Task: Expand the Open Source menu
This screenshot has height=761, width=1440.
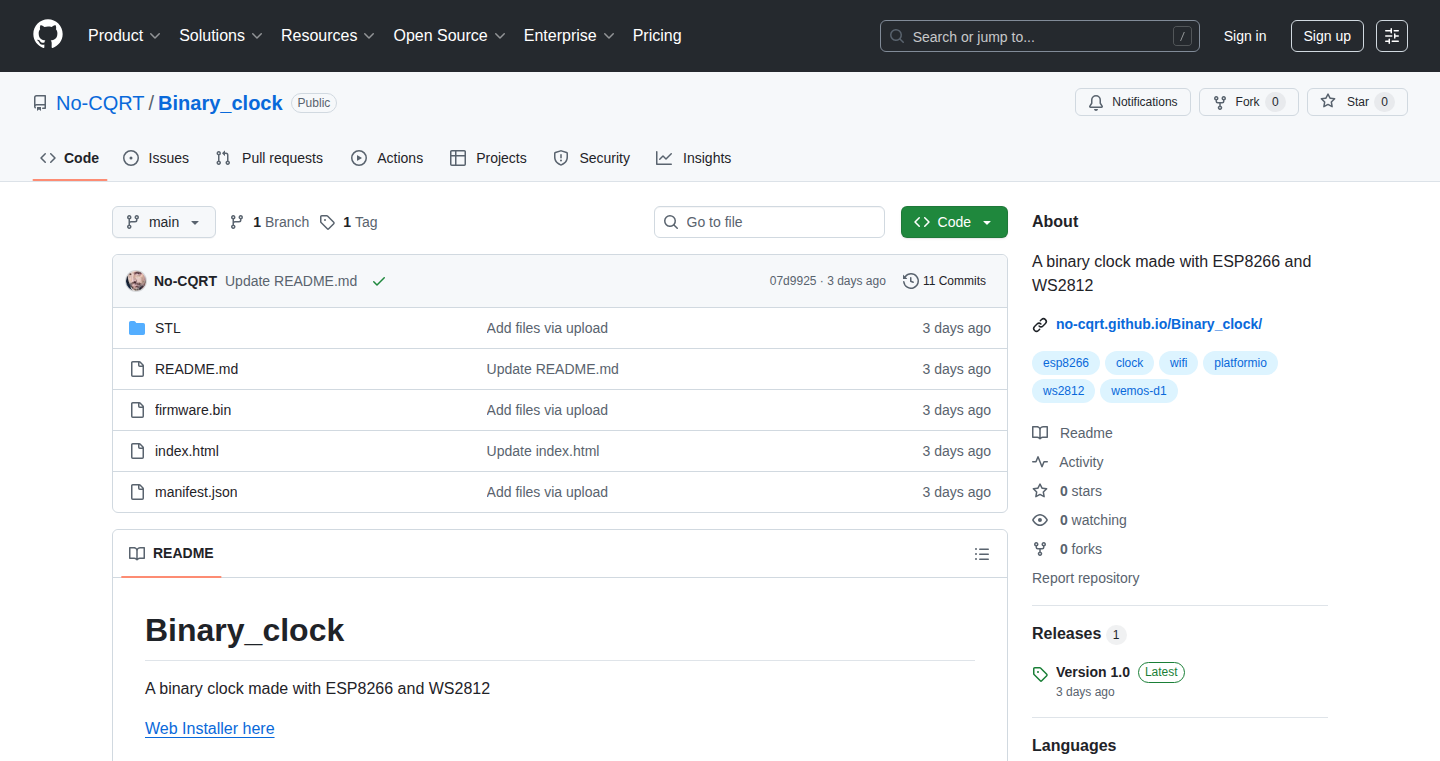Action: click(449, 35)
